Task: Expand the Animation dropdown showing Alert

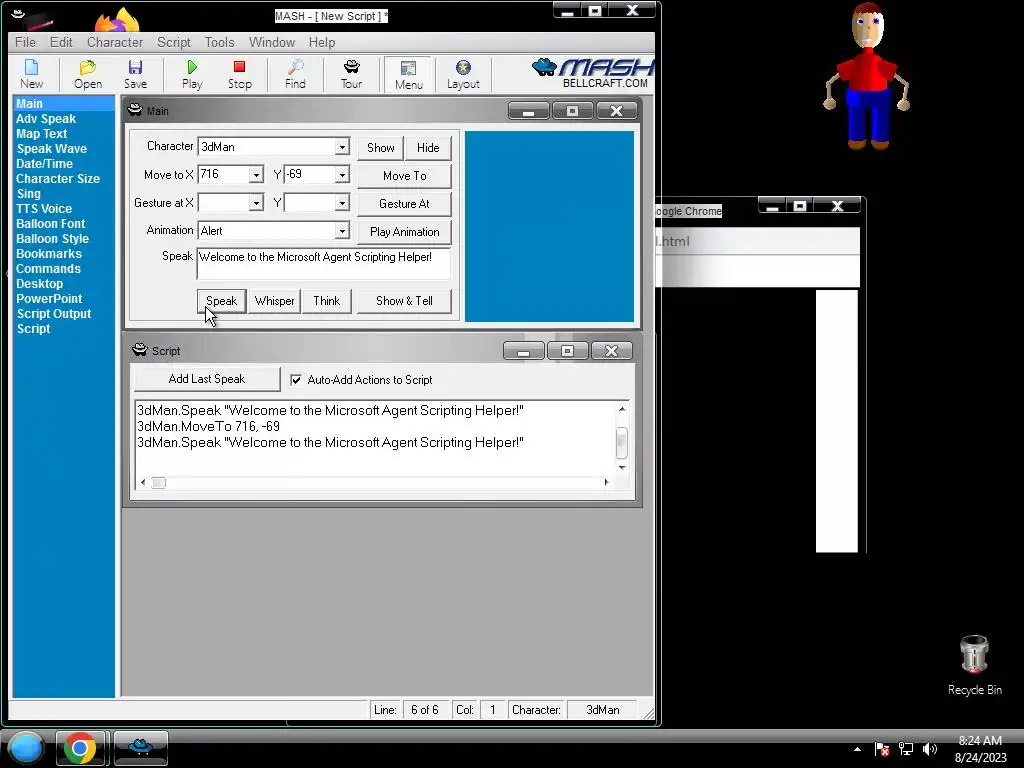Action: pos(342,231)
